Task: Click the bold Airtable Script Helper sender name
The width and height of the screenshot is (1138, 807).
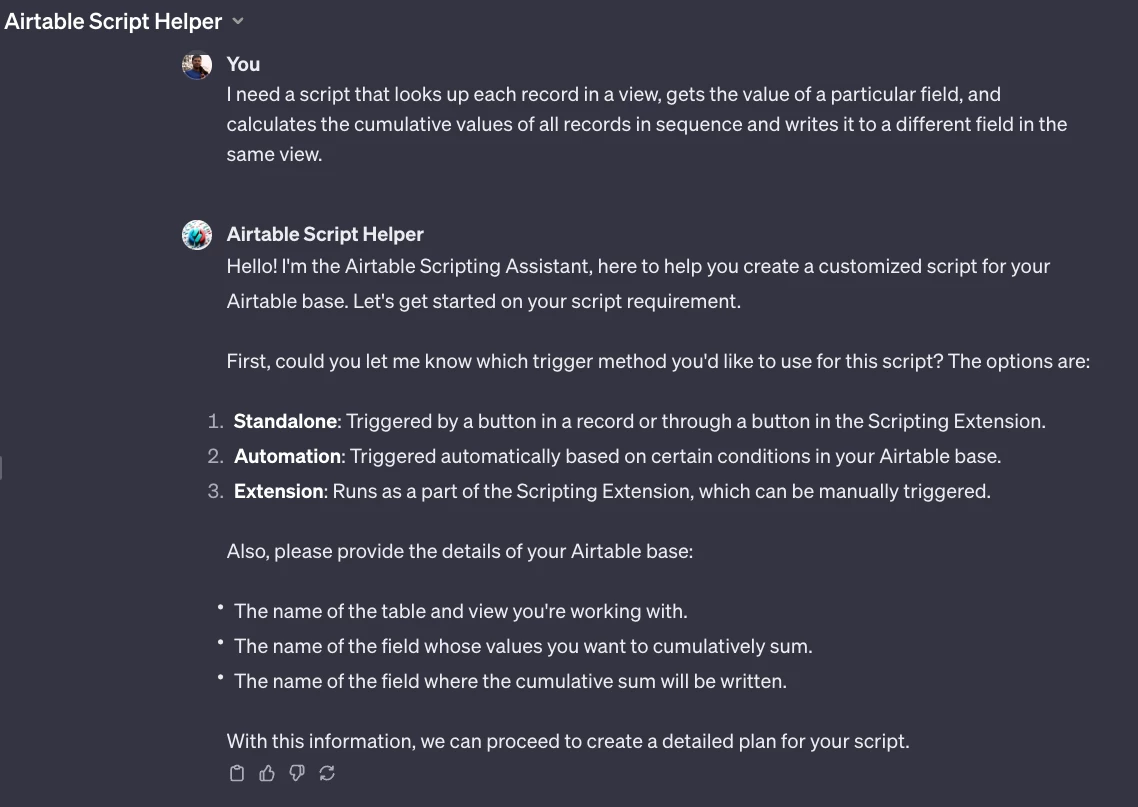Action: coord(325,234)
